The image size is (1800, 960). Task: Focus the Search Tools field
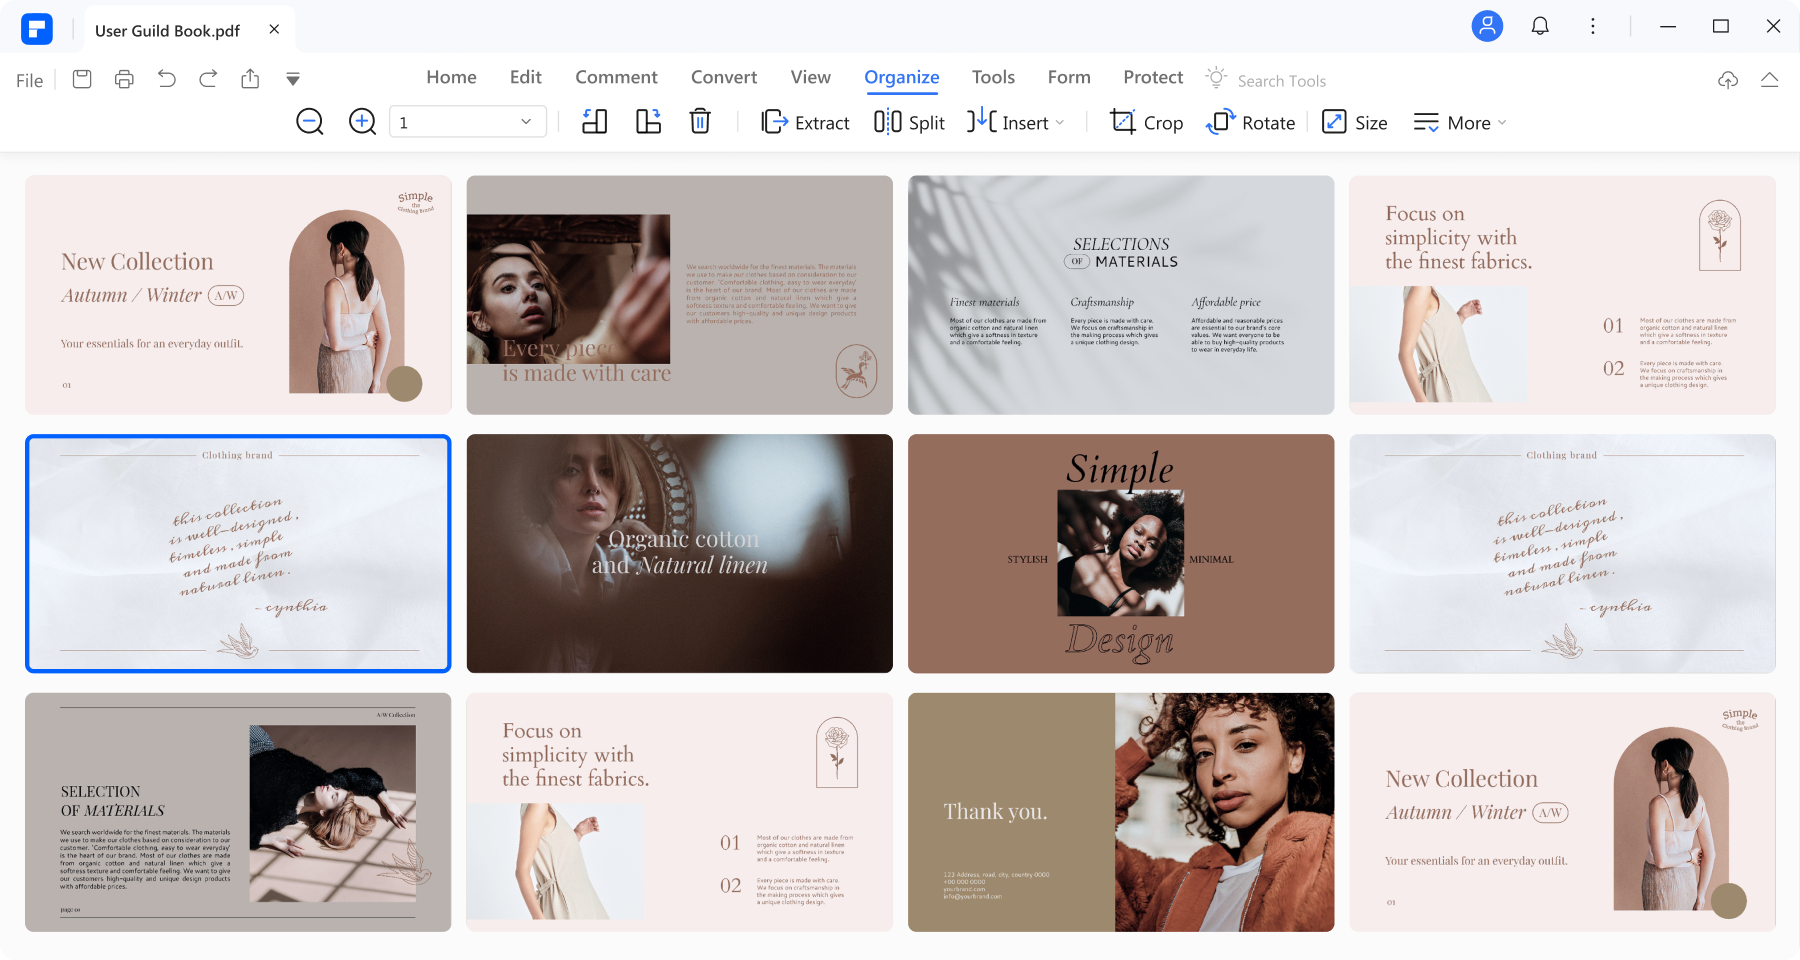[x=1281, y=81]
